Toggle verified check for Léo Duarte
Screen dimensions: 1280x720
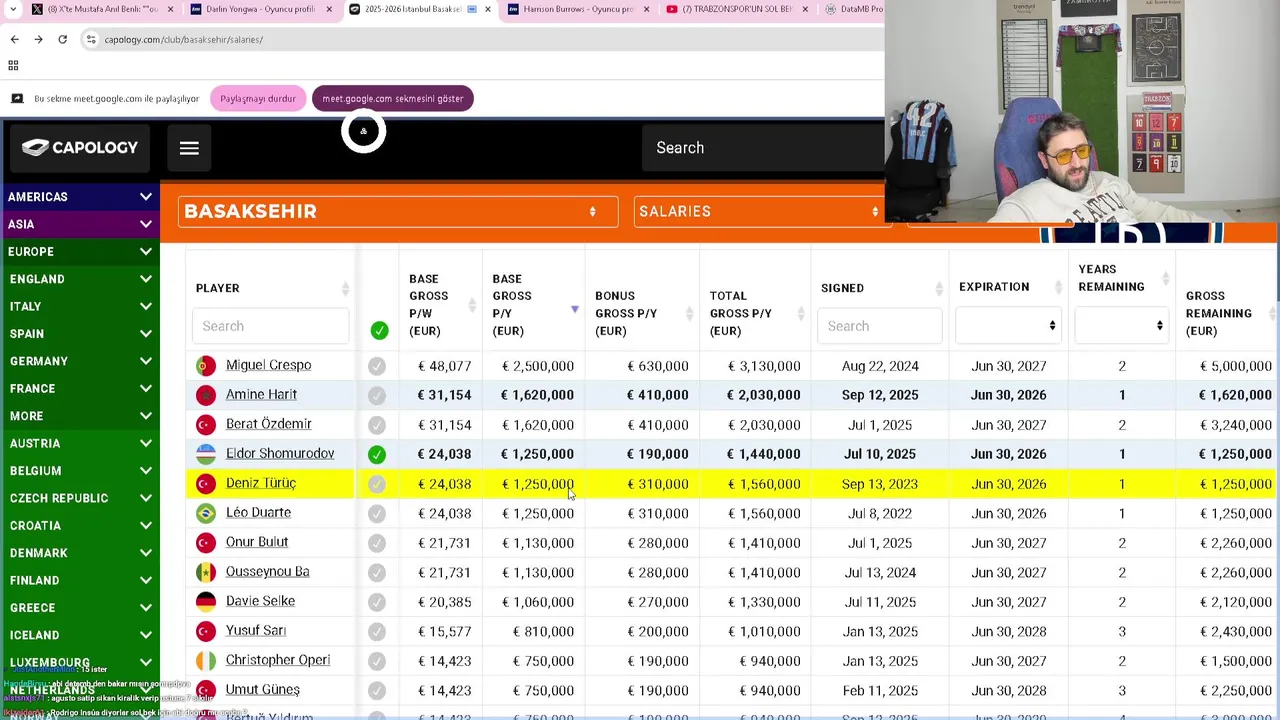[377, 514]
